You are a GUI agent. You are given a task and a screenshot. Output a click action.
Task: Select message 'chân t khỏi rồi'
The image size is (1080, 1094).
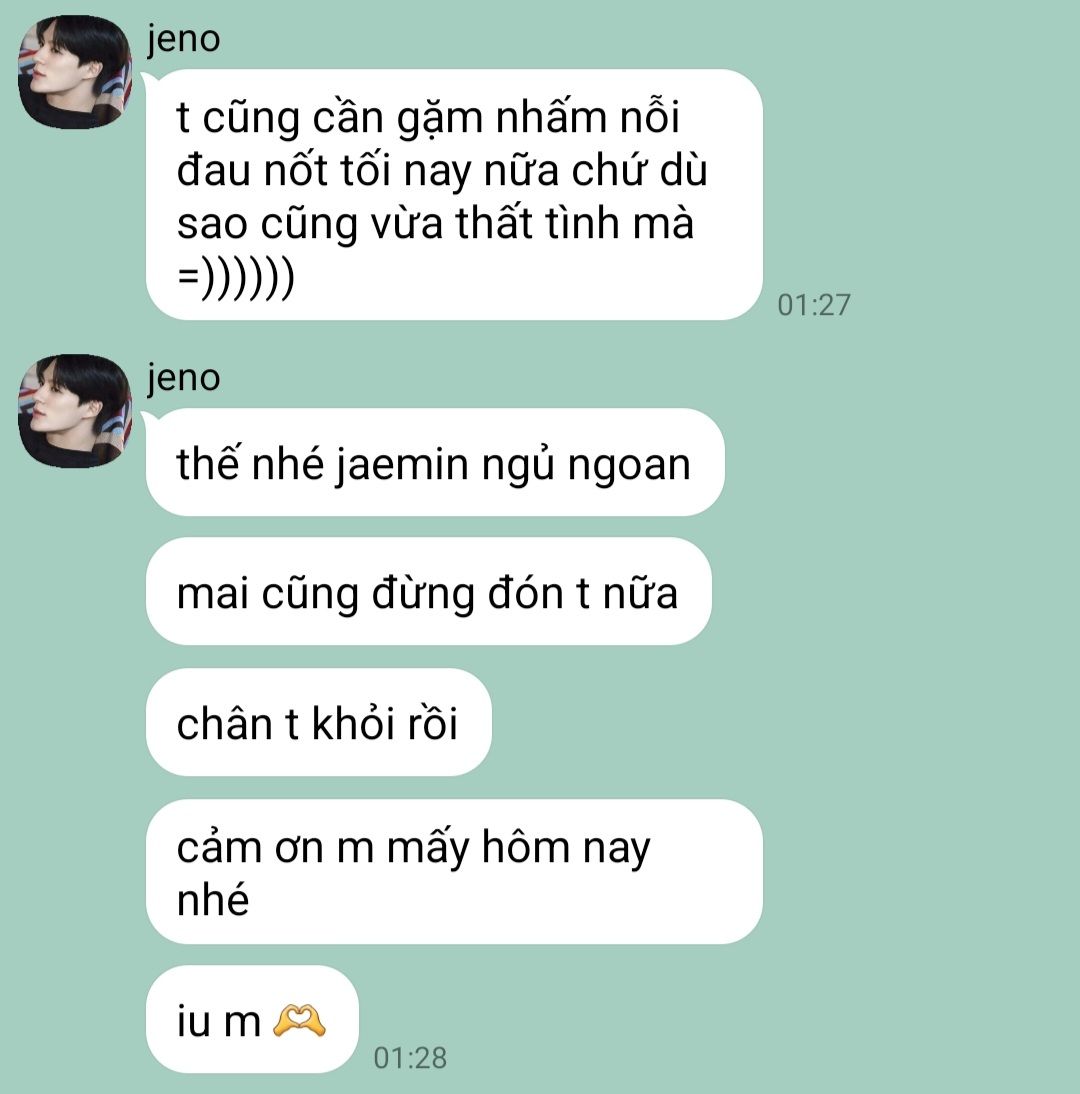tap(319, 722)
